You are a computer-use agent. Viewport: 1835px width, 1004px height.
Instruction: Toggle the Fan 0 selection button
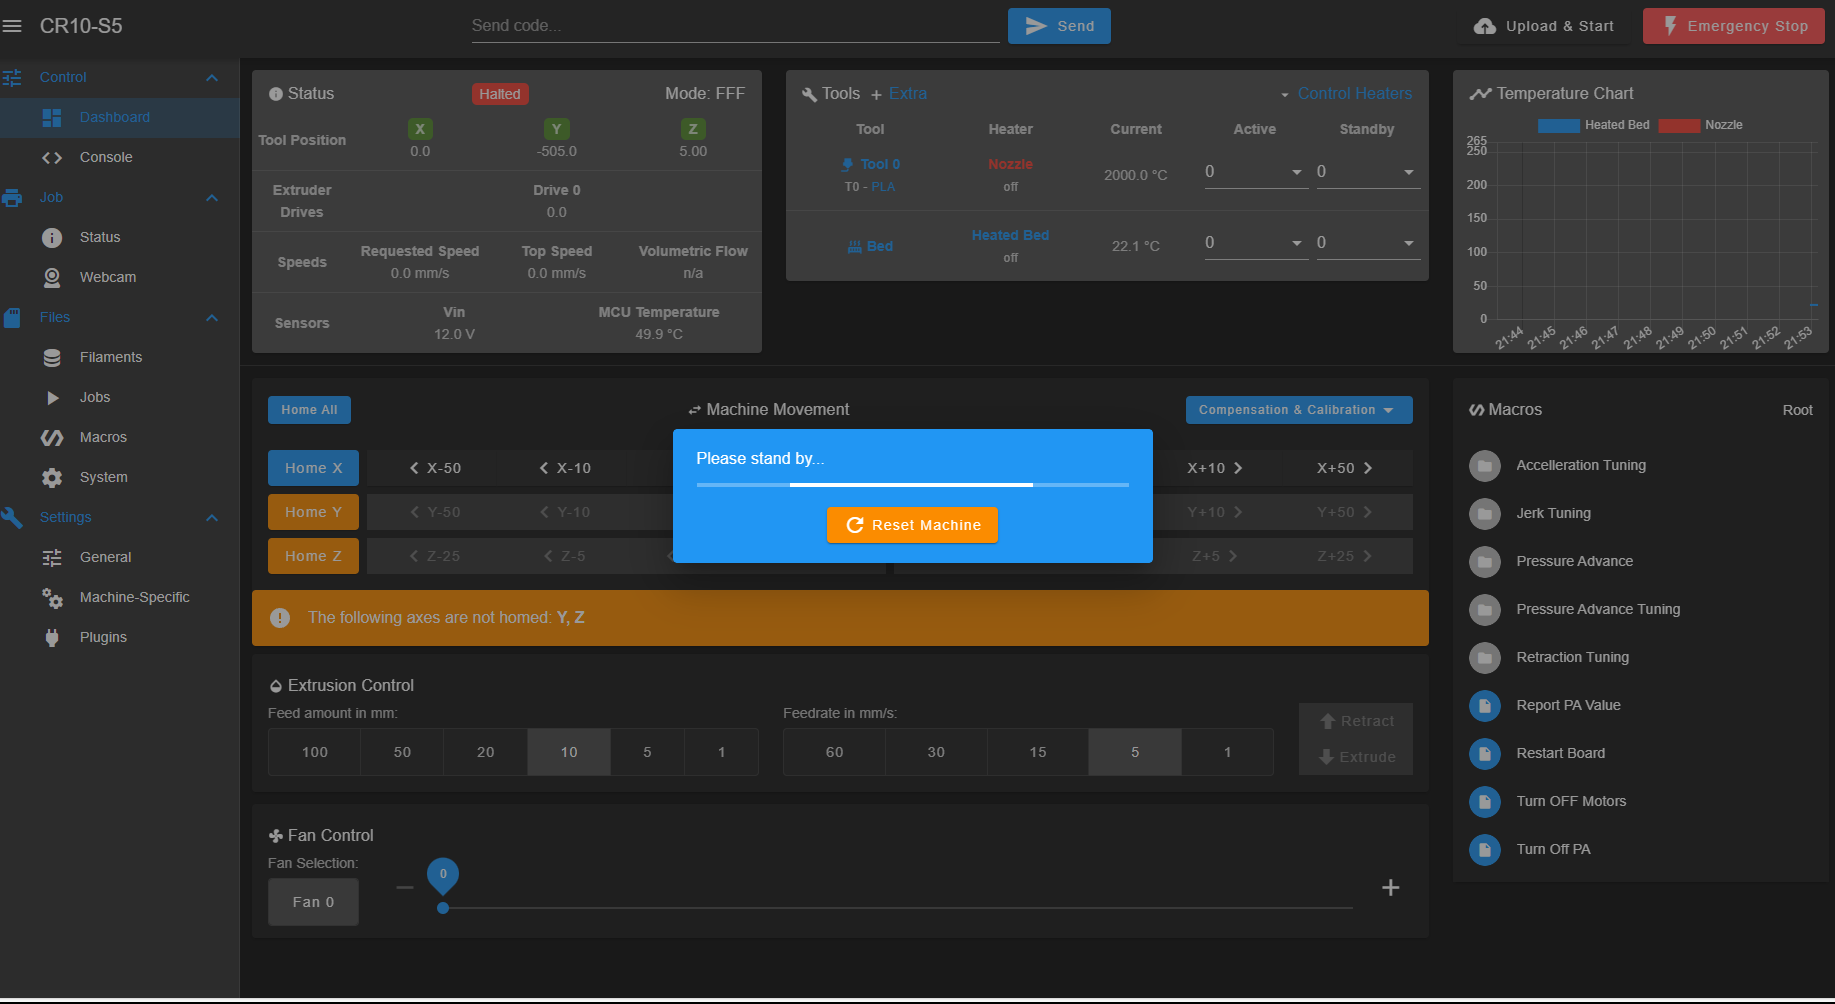pyautogui.click(x=313, y=902)
